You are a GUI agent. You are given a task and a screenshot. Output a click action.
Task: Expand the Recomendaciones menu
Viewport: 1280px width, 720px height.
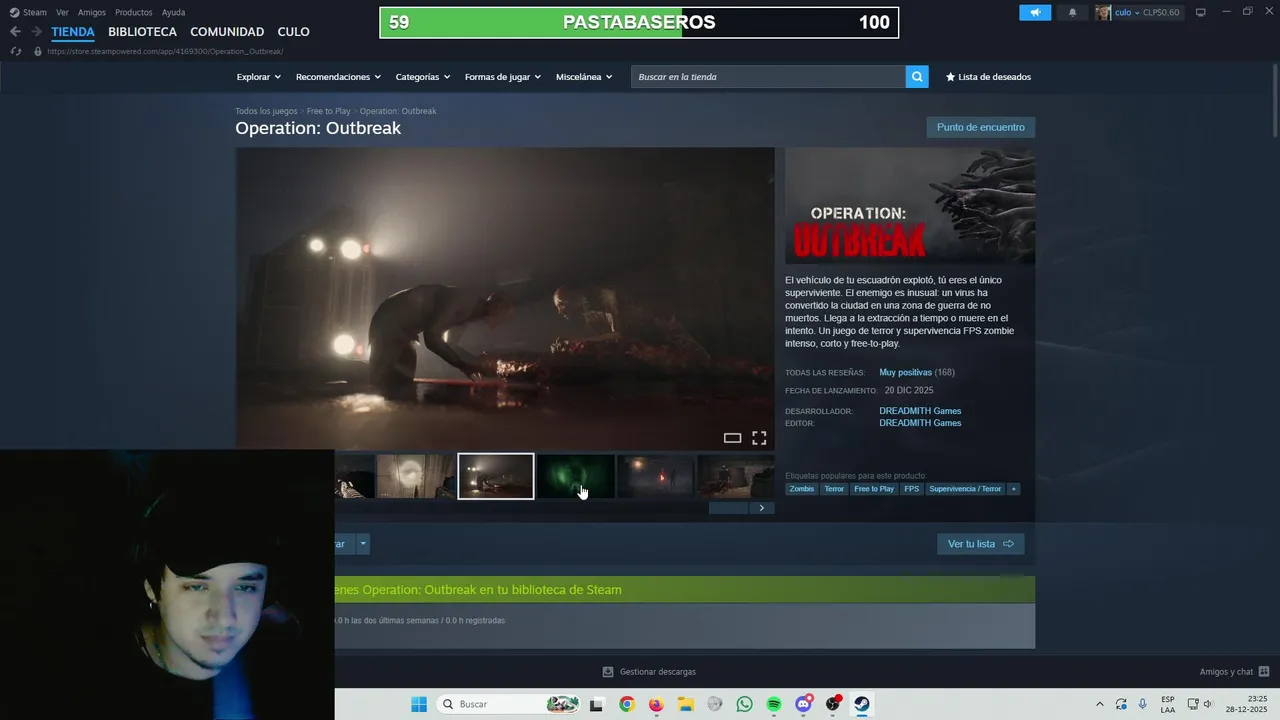[x=338, y=77]
